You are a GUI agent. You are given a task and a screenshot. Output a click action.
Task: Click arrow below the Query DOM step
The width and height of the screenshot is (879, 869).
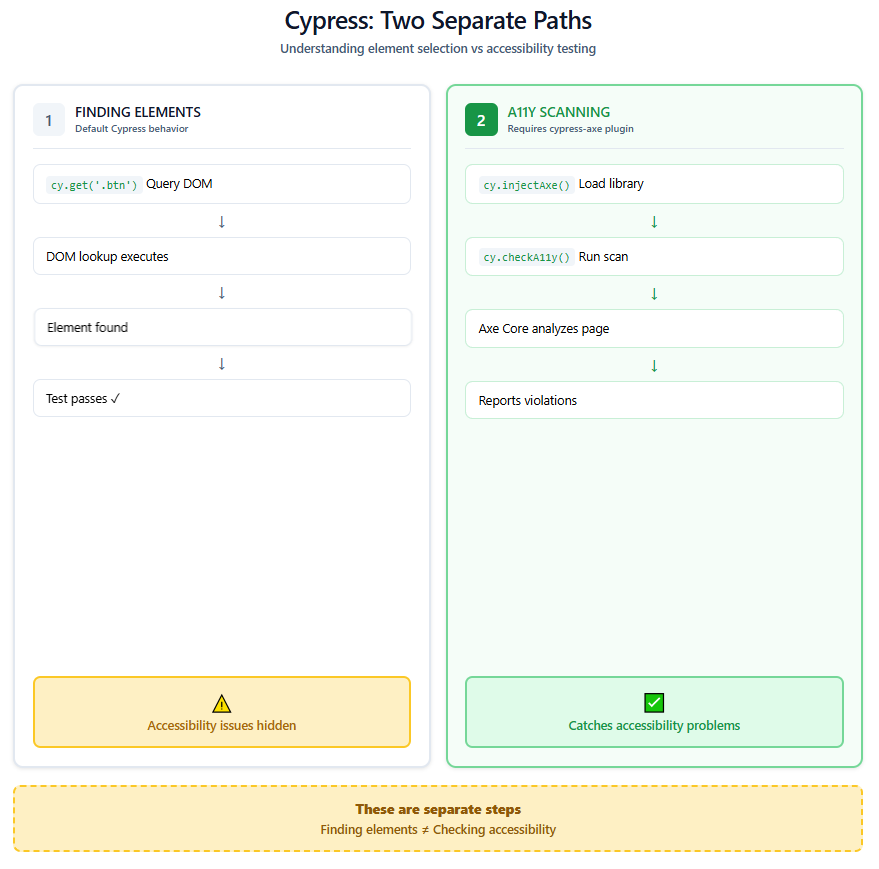click(x=222, y=221)
